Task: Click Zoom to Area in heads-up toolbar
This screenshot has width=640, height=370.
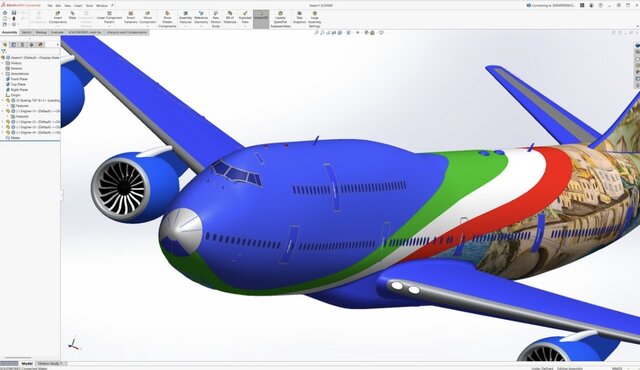Action: pos(322,33)
